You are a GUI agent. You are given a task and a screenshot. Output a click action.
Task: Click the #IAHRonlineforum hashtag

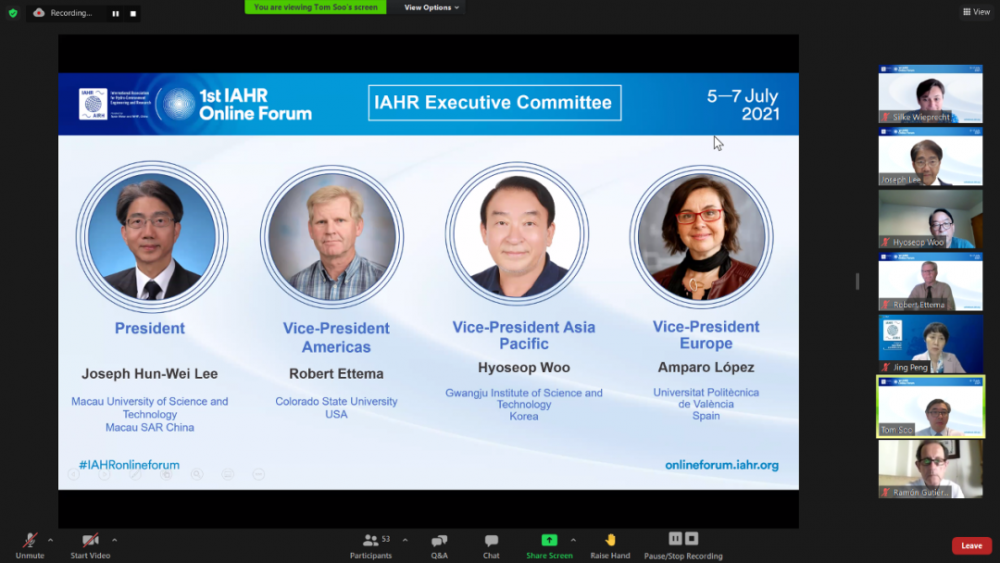tap(129, 465)
